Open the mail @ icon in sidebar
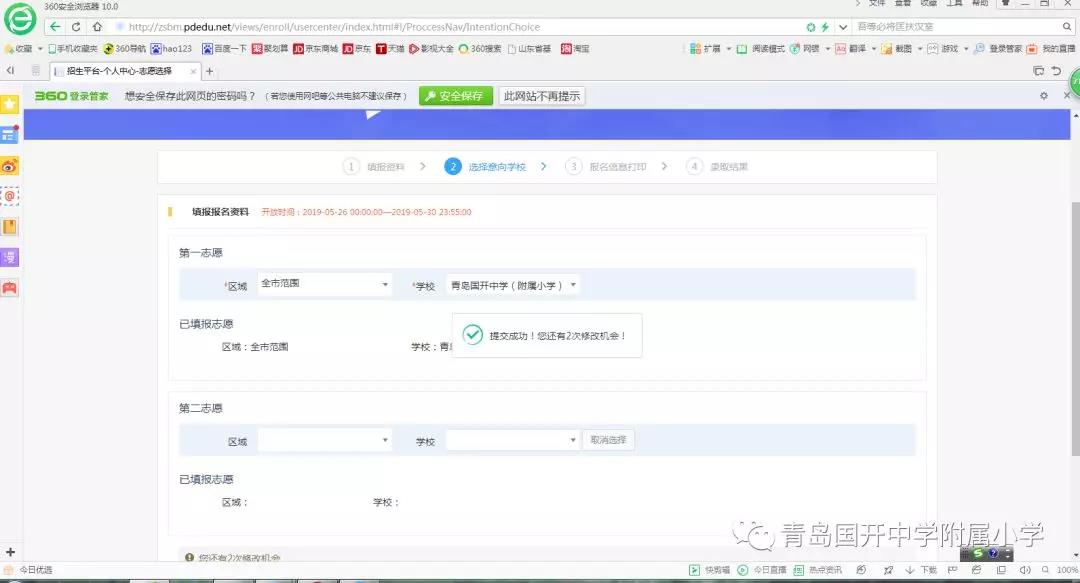 [10, 197]
